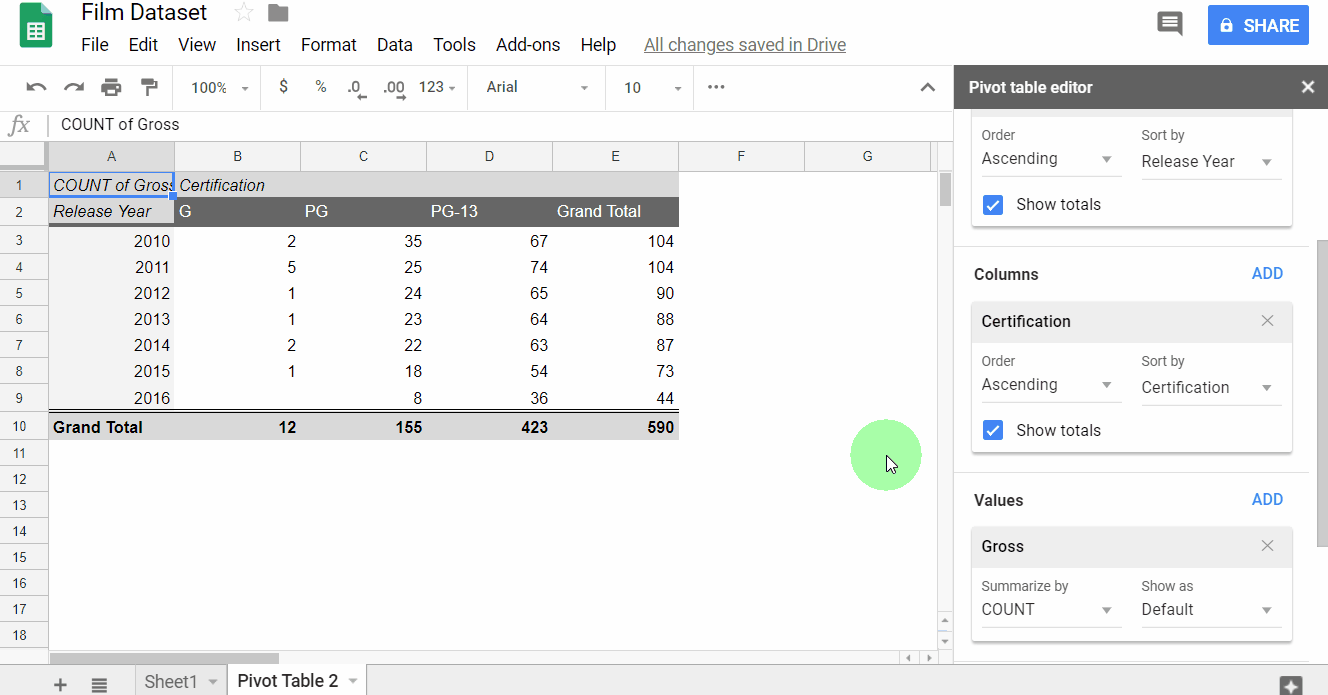Image resolution: width=1328 pixels, height=695 pixels.
Task: Open the Data menu
Action: (395, 45)
